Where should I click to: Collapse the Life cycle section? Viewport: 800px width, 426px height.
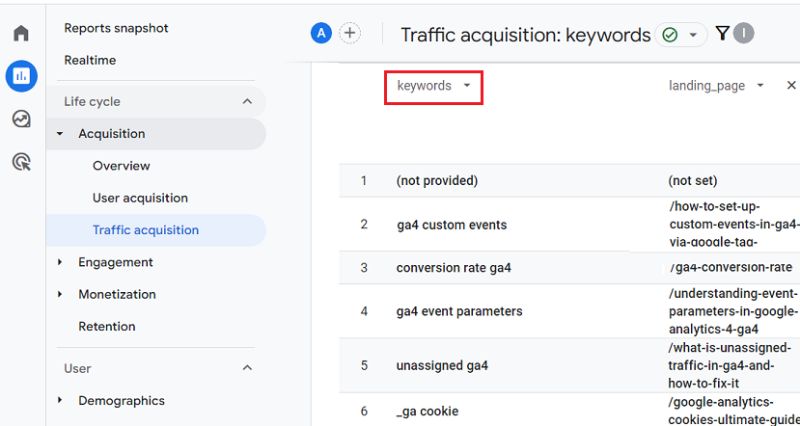click(x=247, y=102)
